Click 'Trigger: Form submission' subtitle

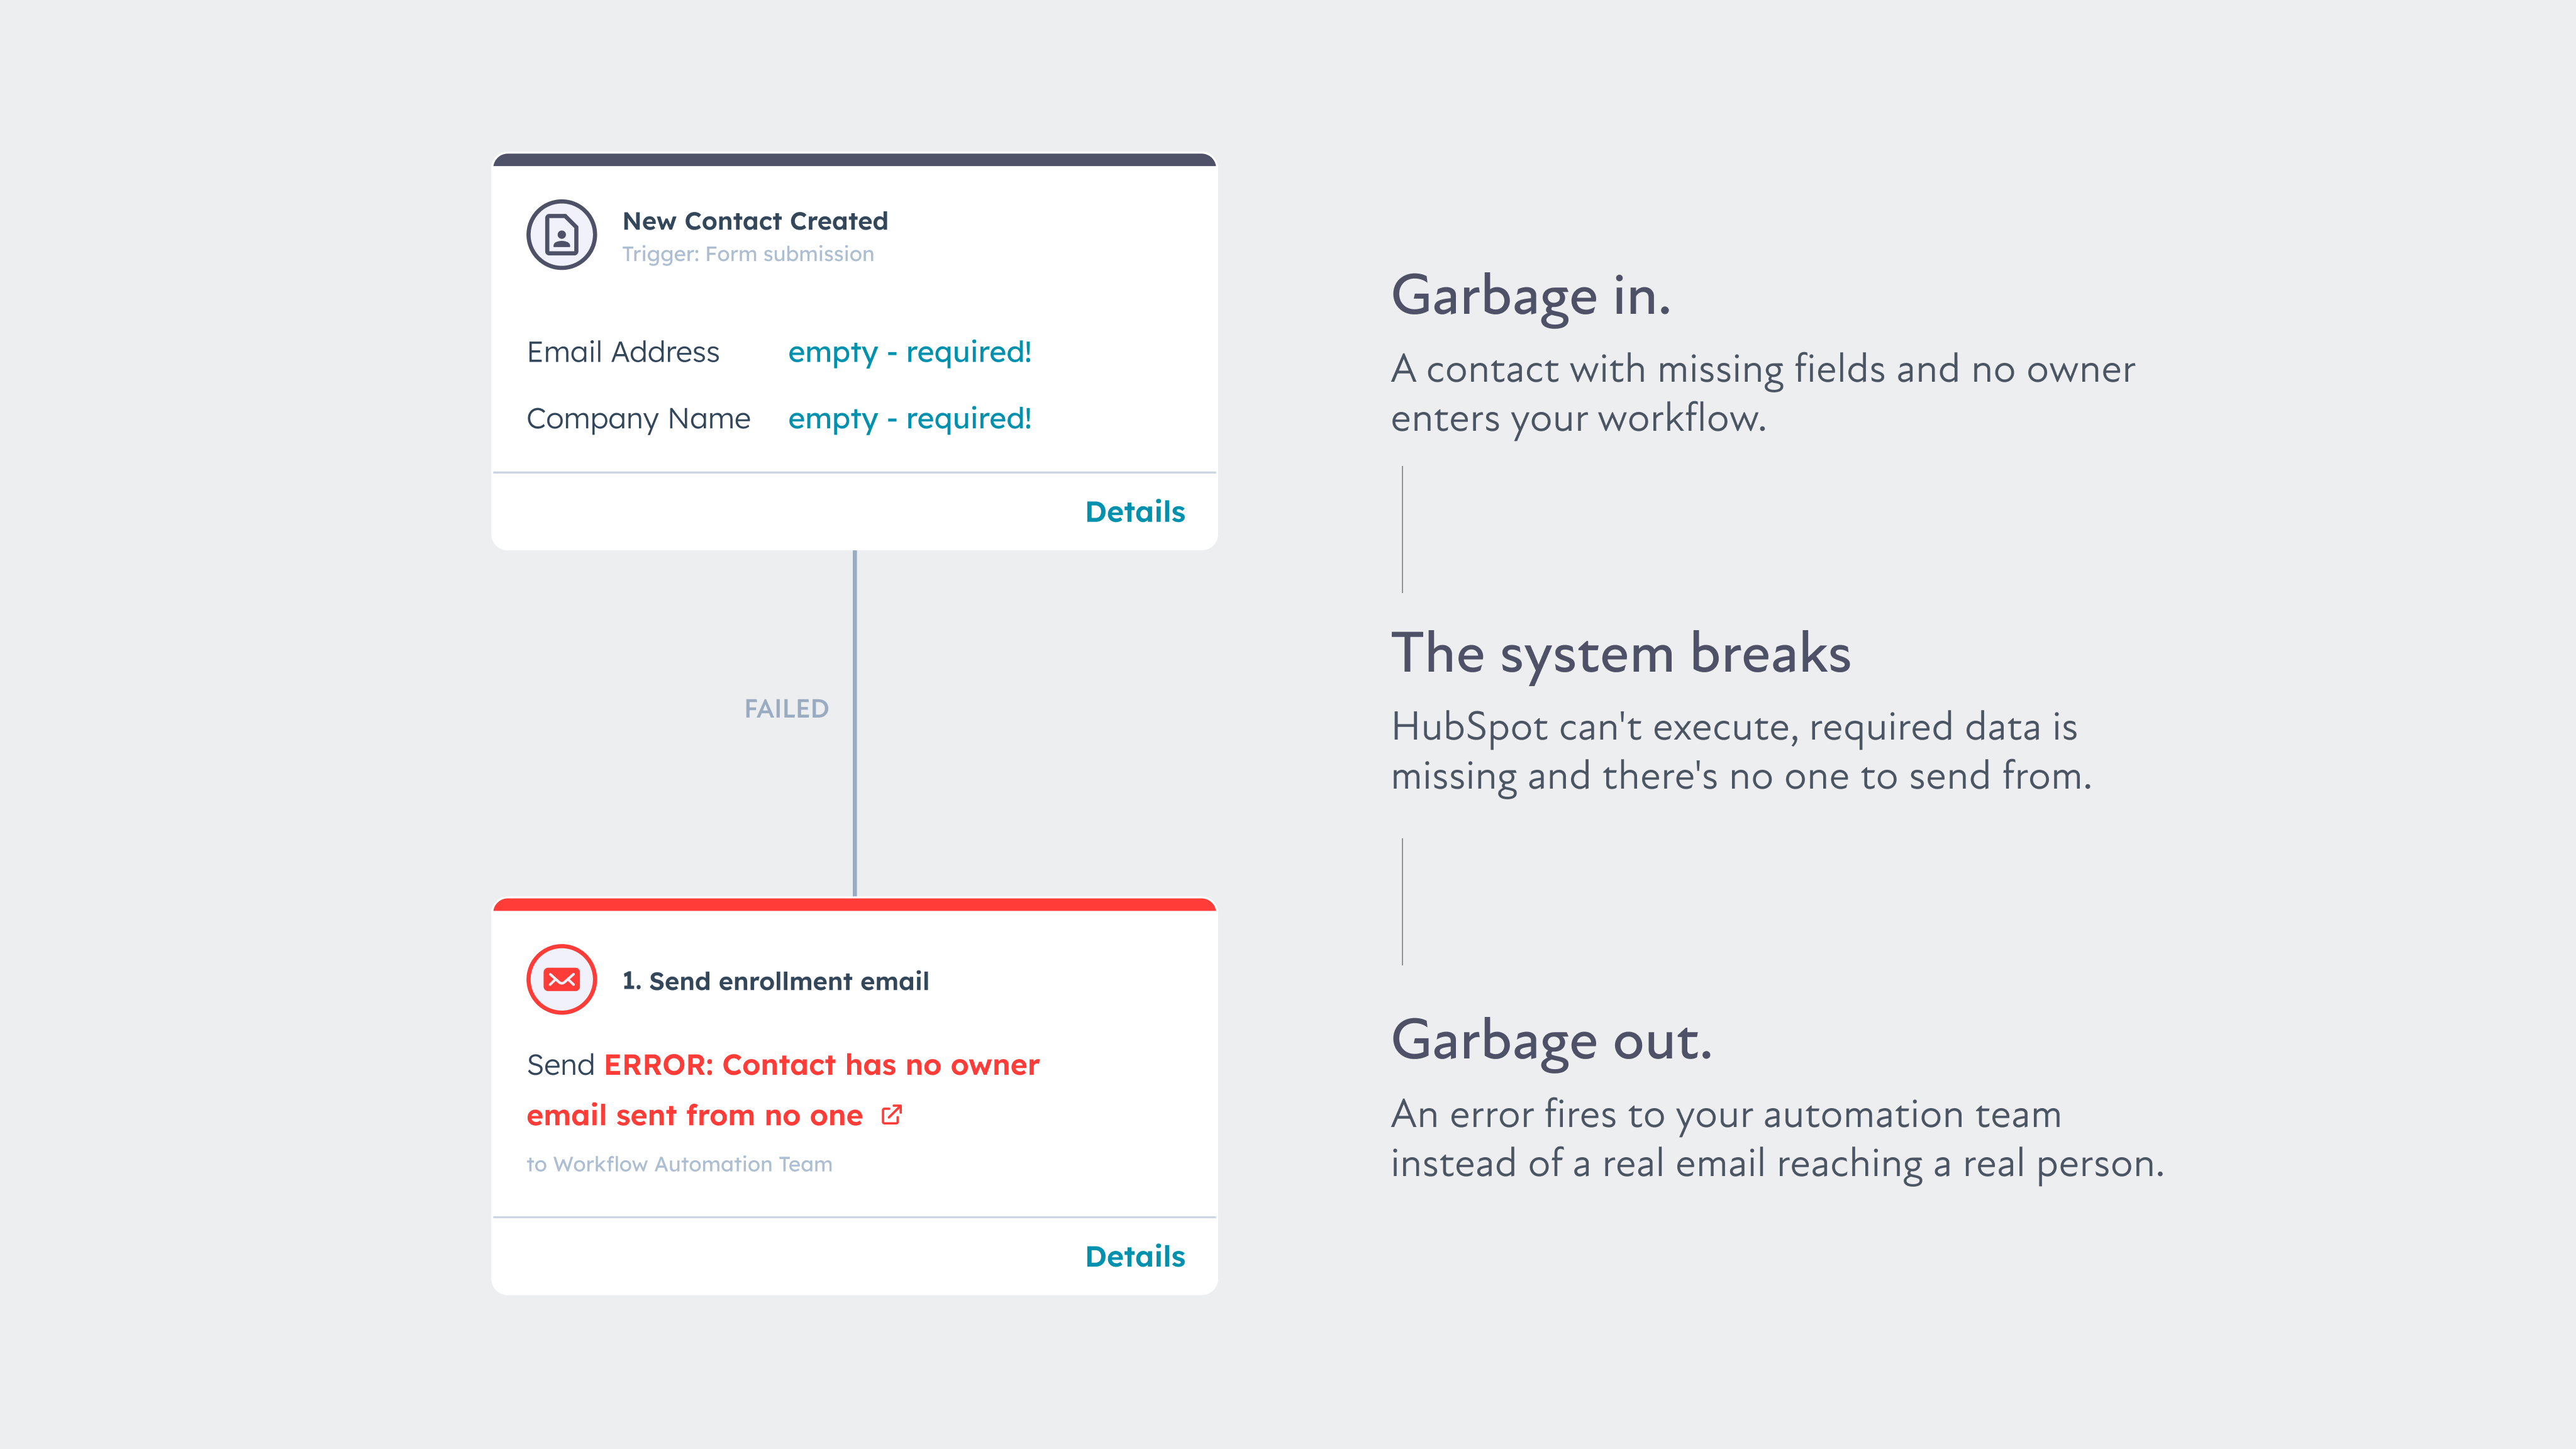click(x=748, y=254)
